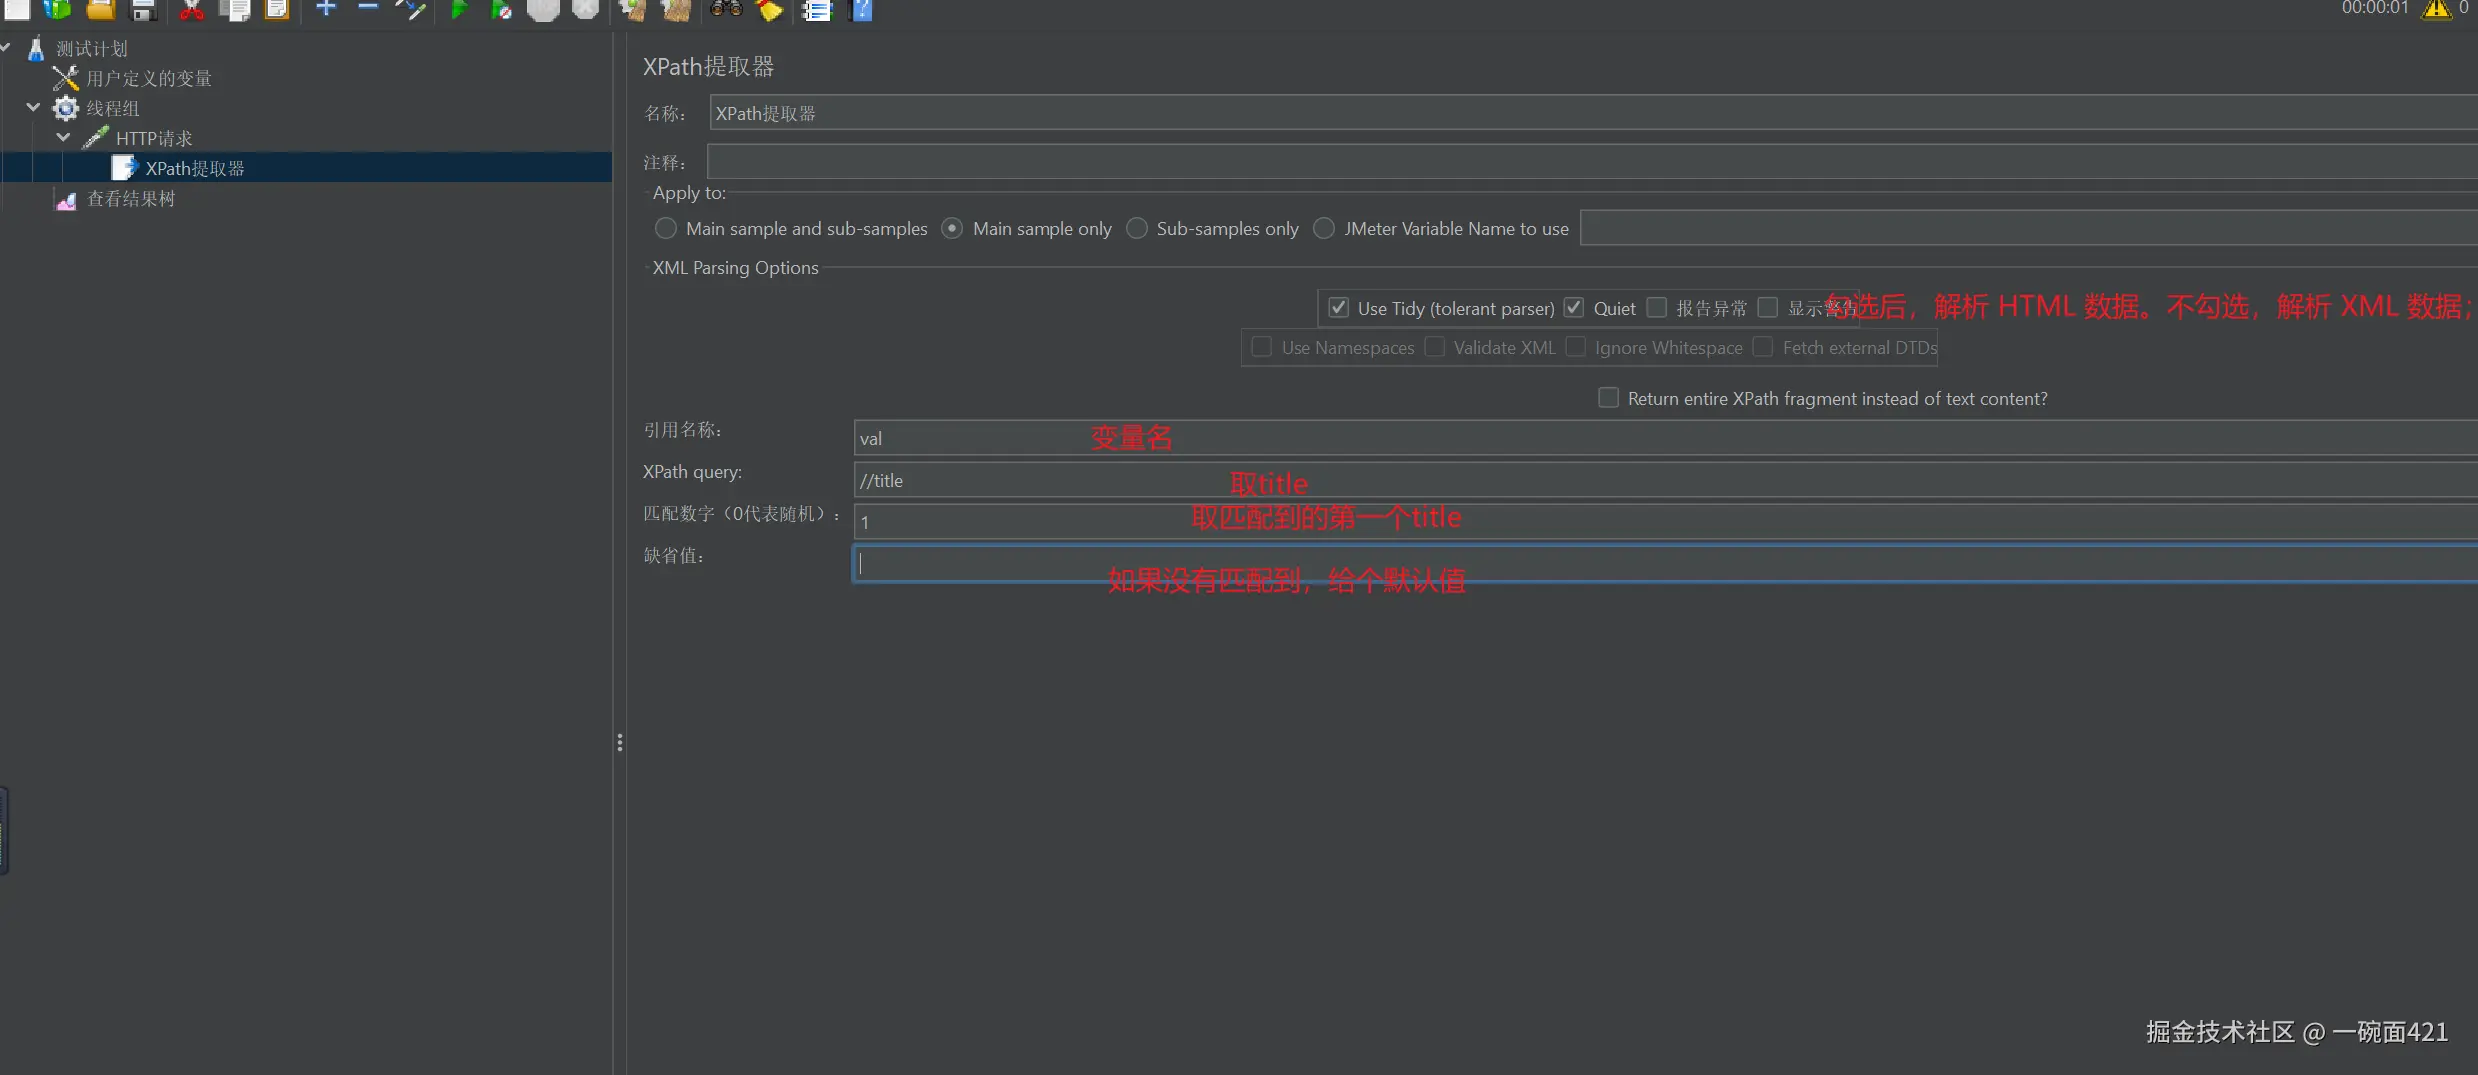
Task: Select the HTTP请求 sampler node
Action: 154,138
